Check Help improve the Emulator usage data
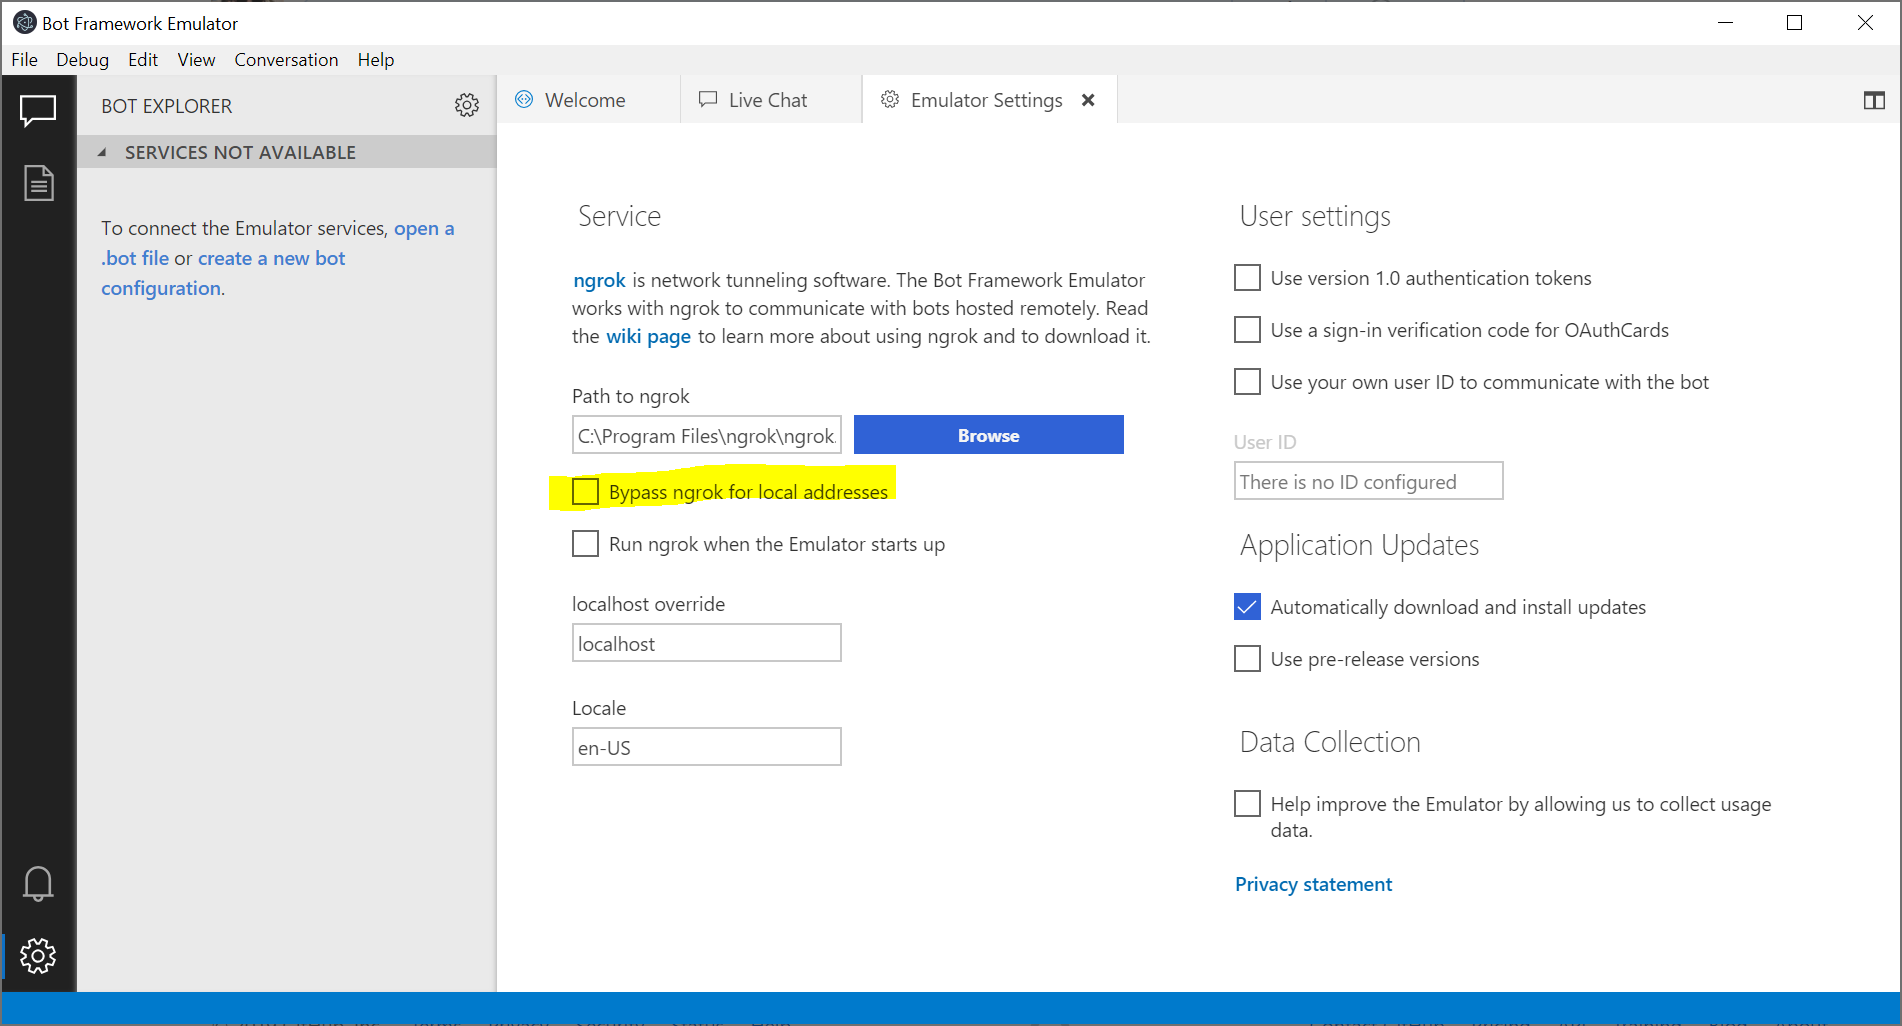 [1247, 804]
